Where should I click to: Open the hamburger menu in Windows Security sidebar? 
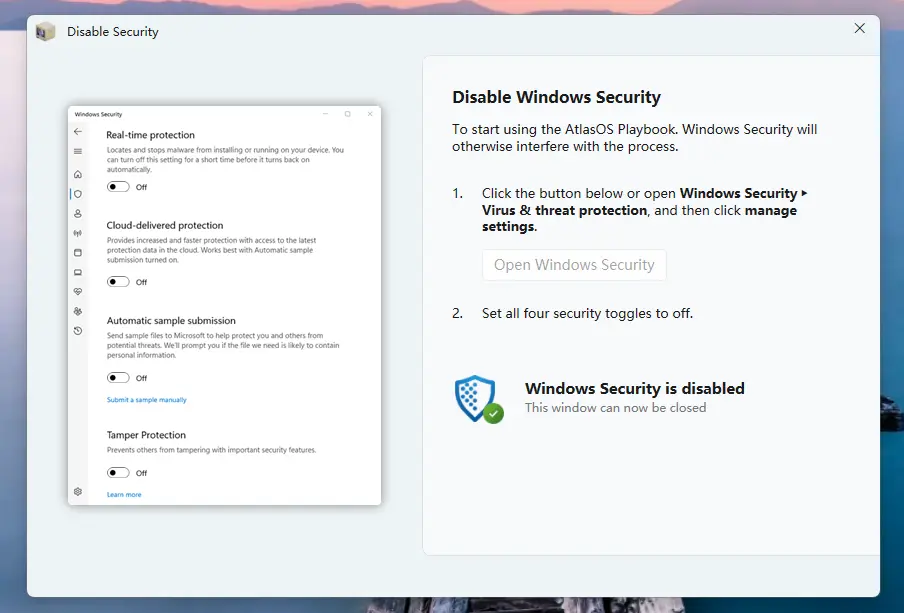[x=78, y=151]
